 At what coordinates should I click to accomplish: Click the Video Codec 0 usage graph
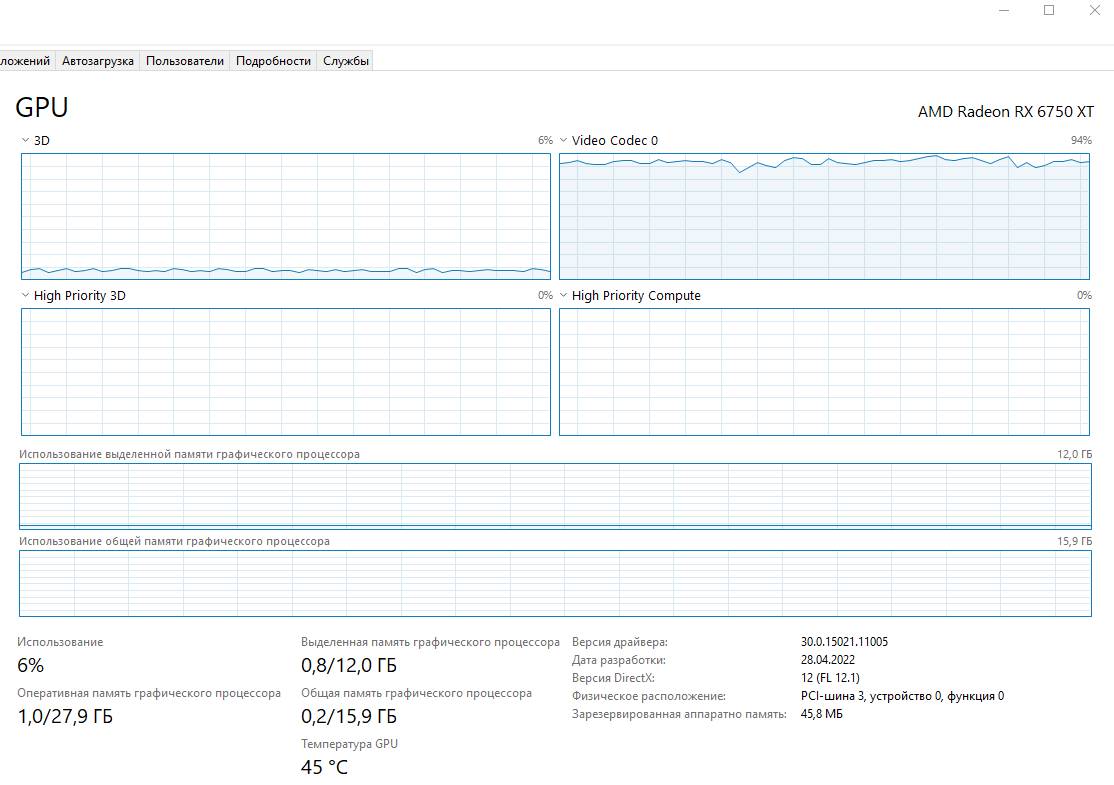click(x=824, y=216)
